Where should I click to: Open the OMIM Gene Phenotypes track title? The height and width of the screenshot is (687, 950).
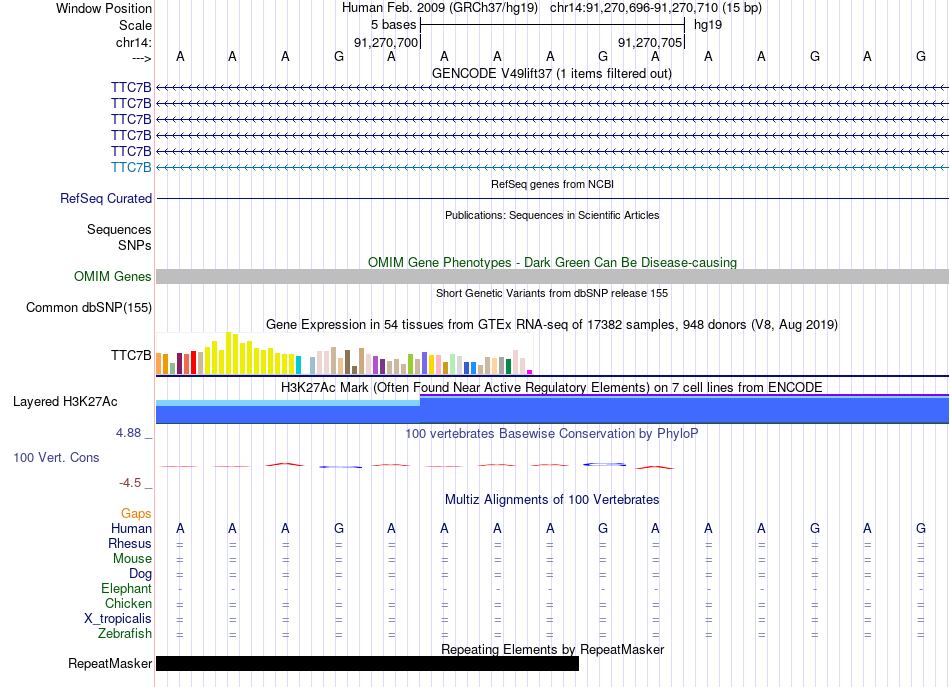(x=552, y=262)
